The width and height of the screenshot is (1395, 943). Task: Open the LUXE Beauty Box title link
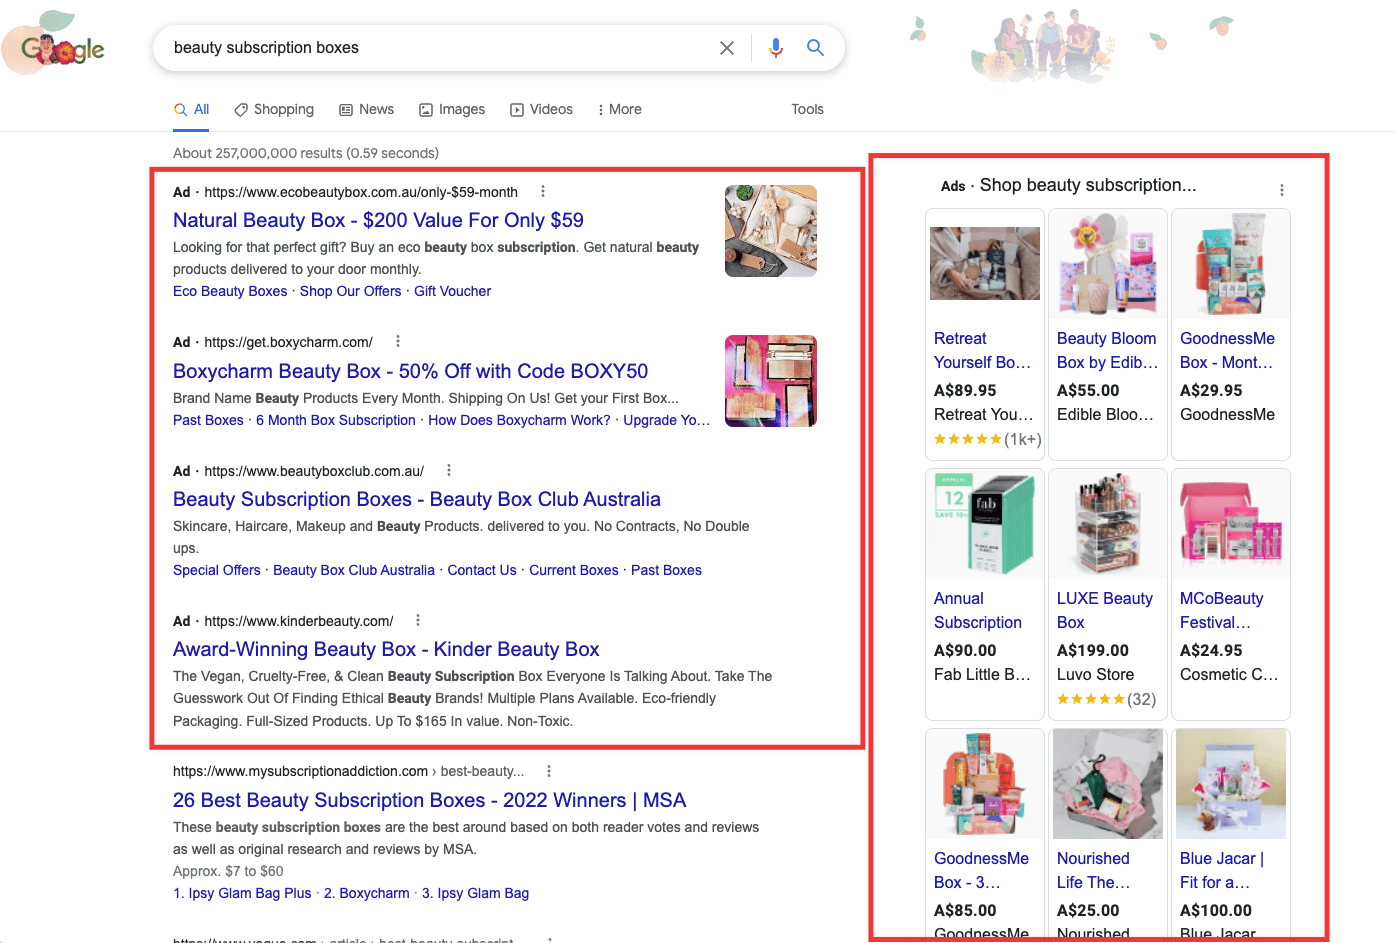1105,610
